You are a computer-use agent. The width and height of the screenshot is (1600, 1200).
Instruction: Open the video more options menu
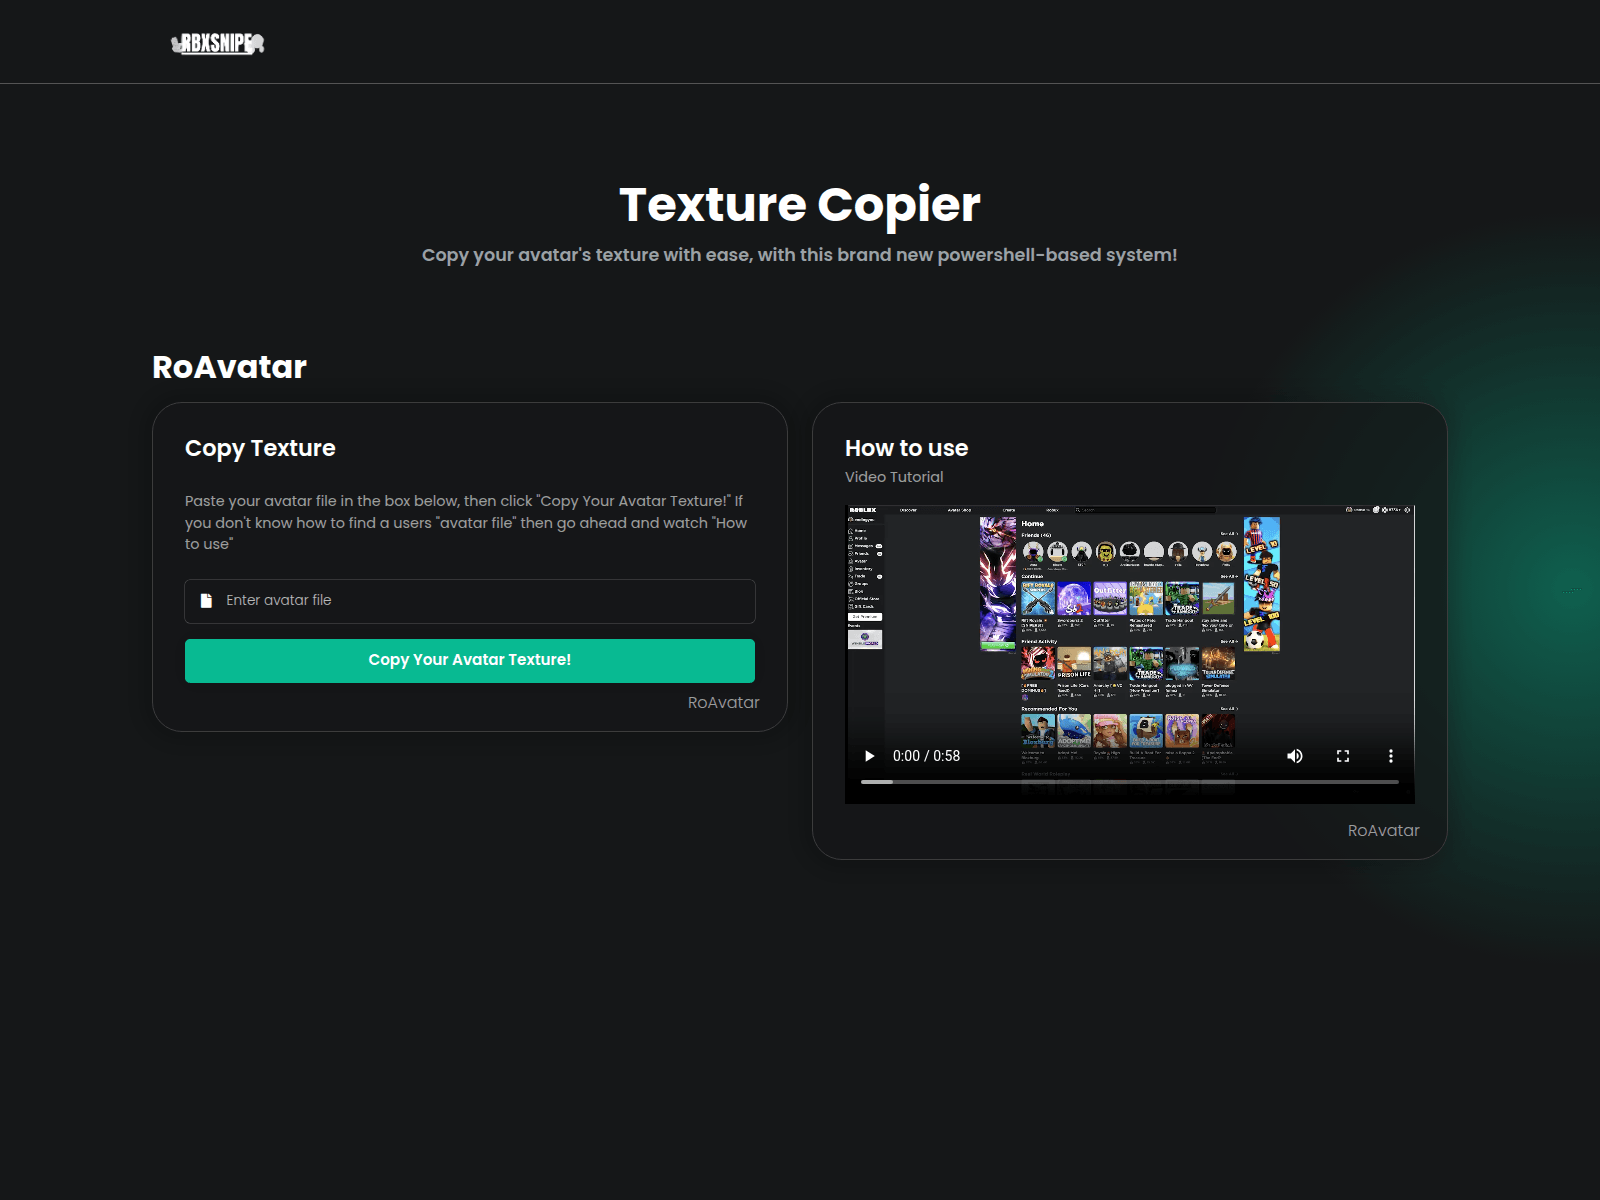coord(1390,756)
